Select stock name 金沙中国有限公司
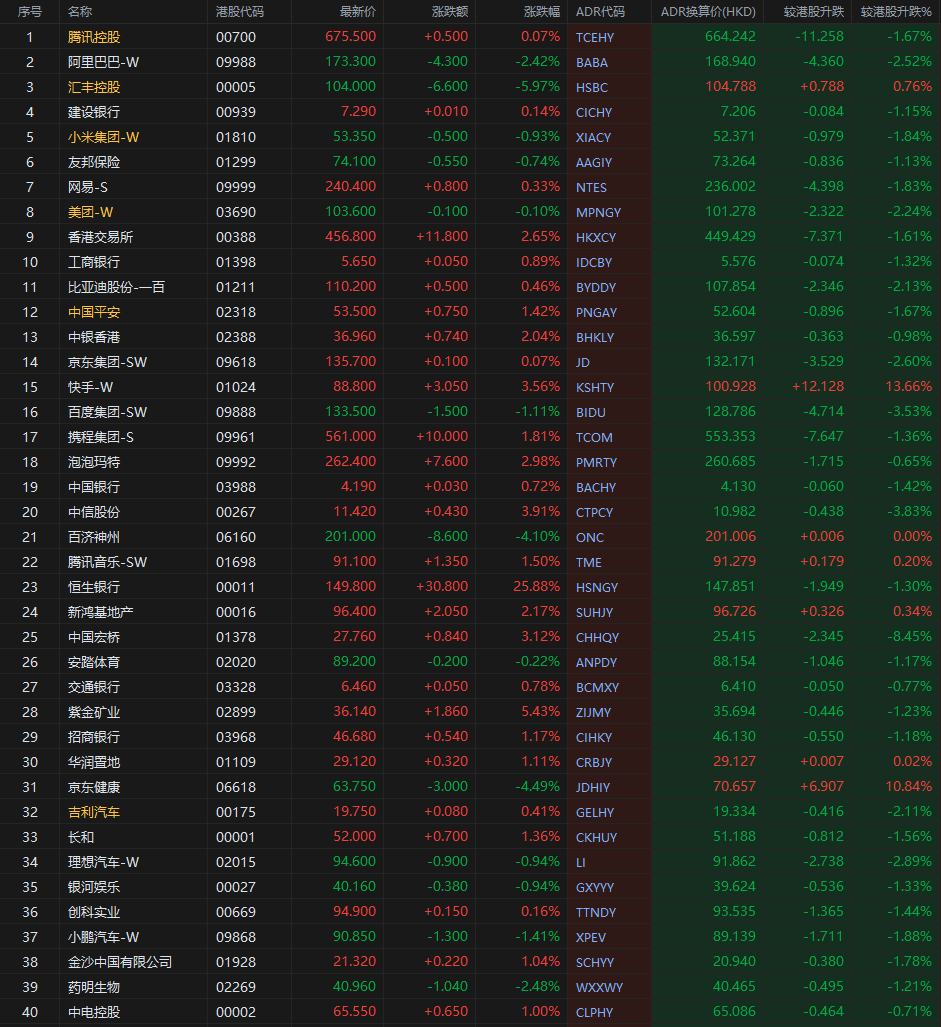Image resolution: width=941 pixels, height=1027 pixels. coord(120,962)
